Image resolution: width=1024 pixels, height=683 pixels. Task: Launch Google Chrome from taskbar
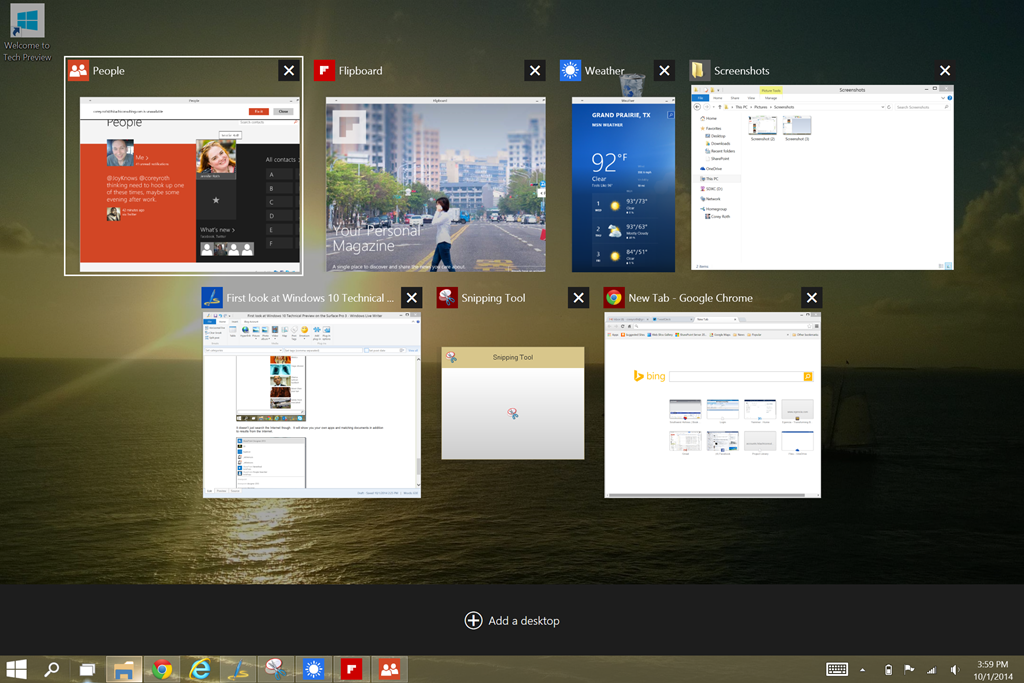click(x=162, y=669)
